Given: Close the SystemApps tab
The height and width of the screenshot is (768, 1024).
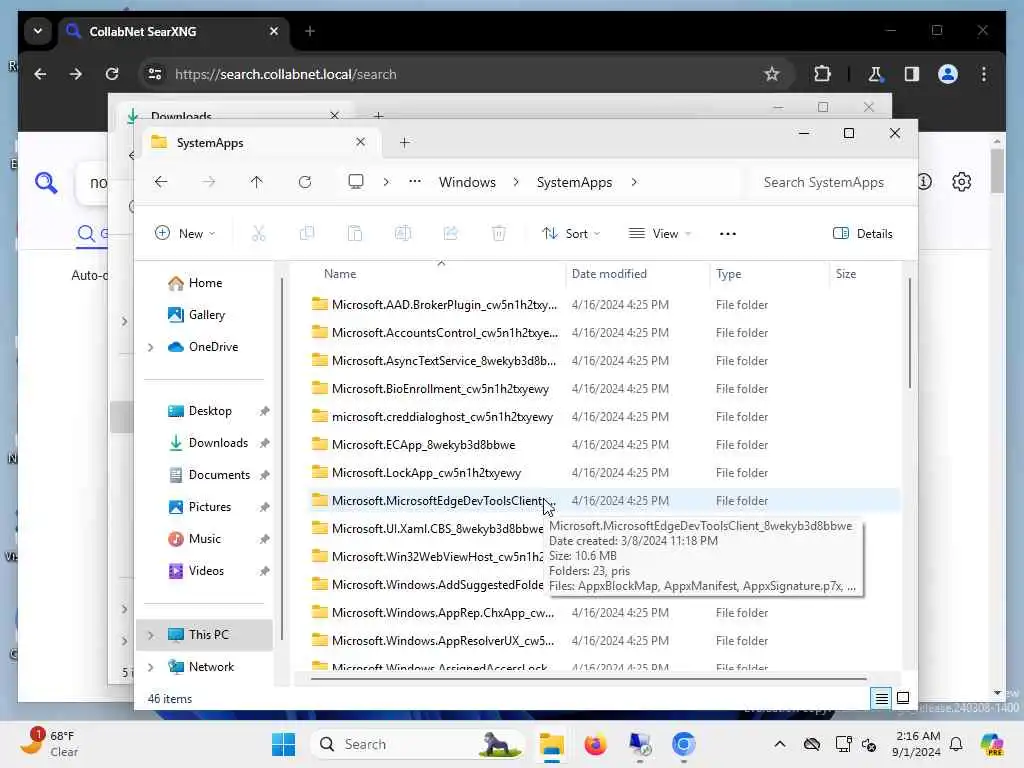Looking at the screenshot, I should coord(360,142).
